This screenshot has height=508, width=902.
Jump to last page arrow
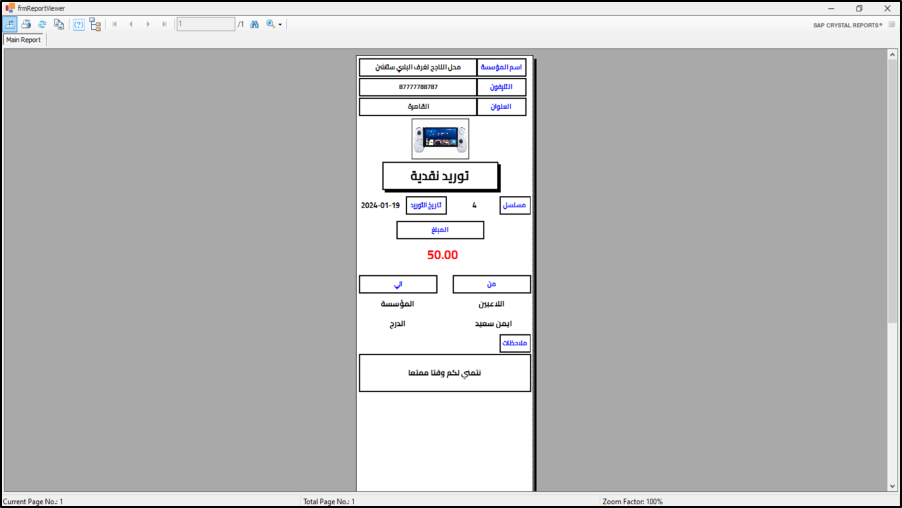165,24
